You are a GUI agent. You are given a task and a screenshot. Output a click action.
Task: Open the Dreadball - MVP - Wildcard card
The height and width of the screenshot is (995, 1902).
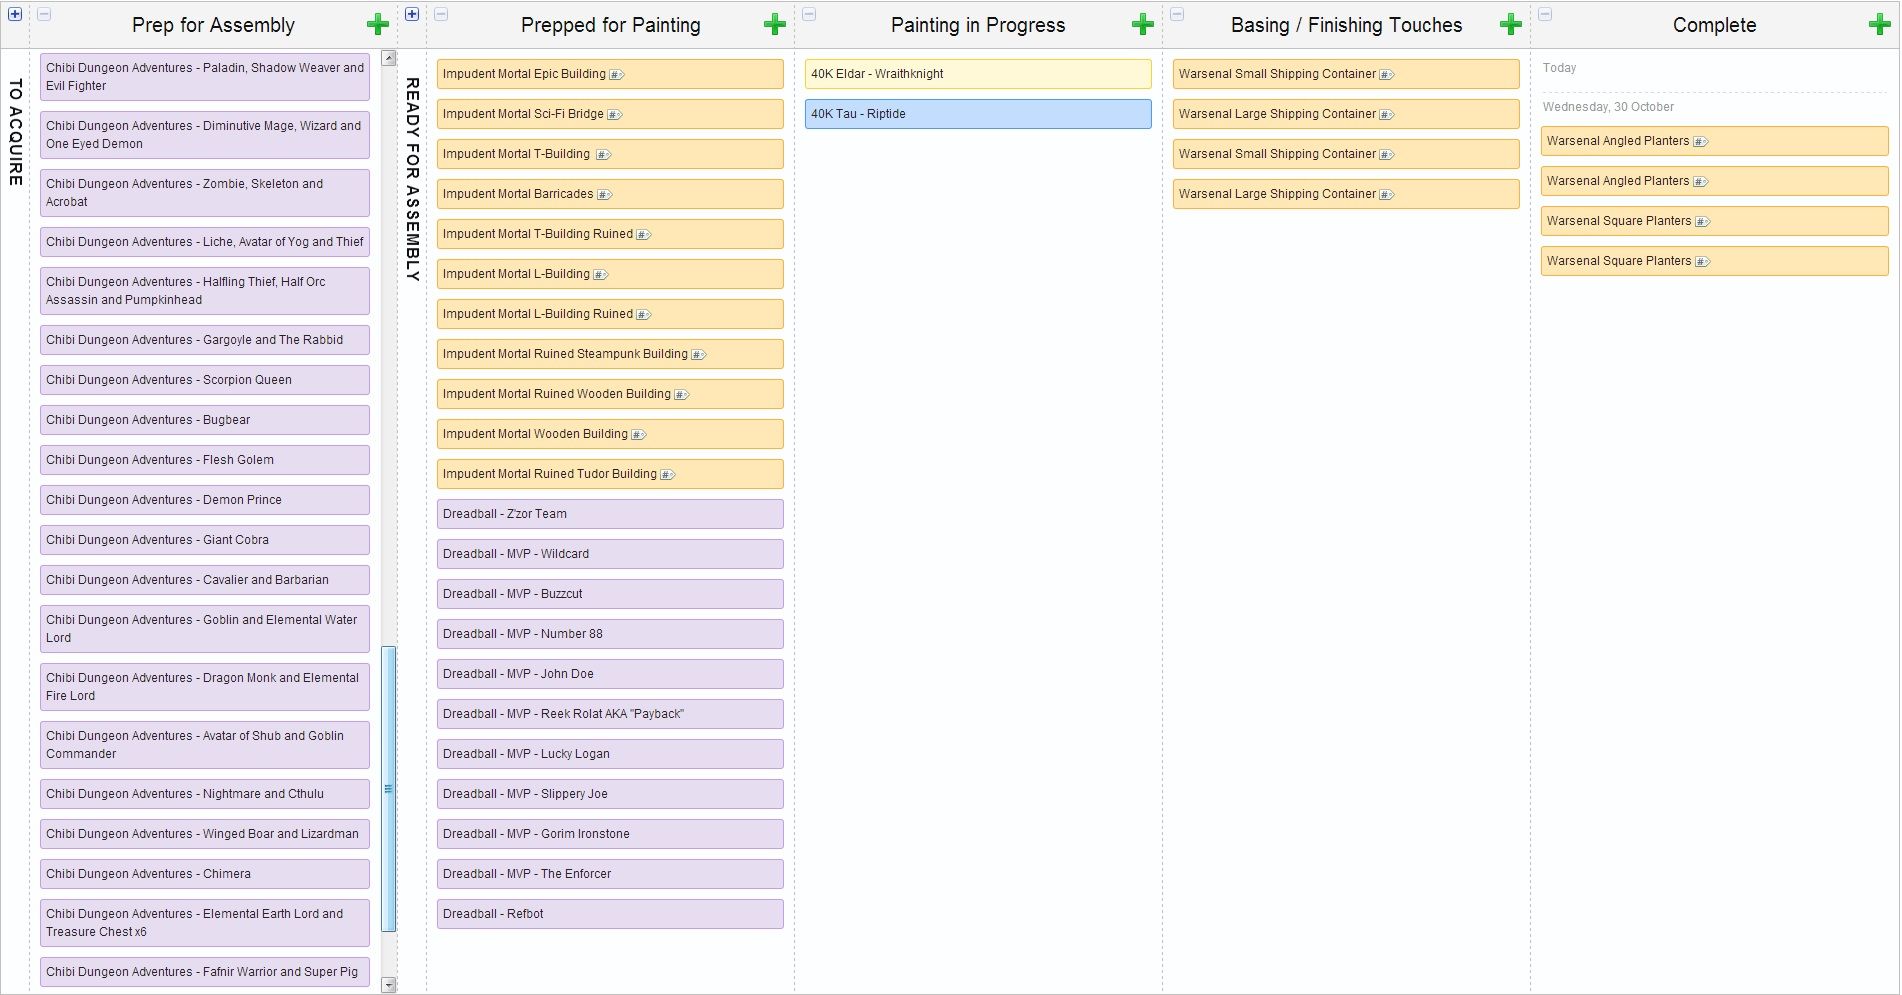(x=610, y=554)
